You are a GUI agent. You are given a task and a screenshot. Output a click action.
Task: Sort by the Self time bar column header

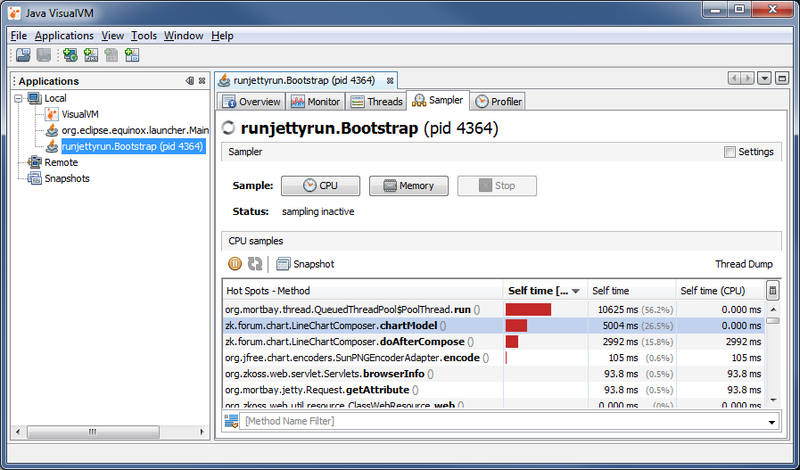tap(544, 291)
